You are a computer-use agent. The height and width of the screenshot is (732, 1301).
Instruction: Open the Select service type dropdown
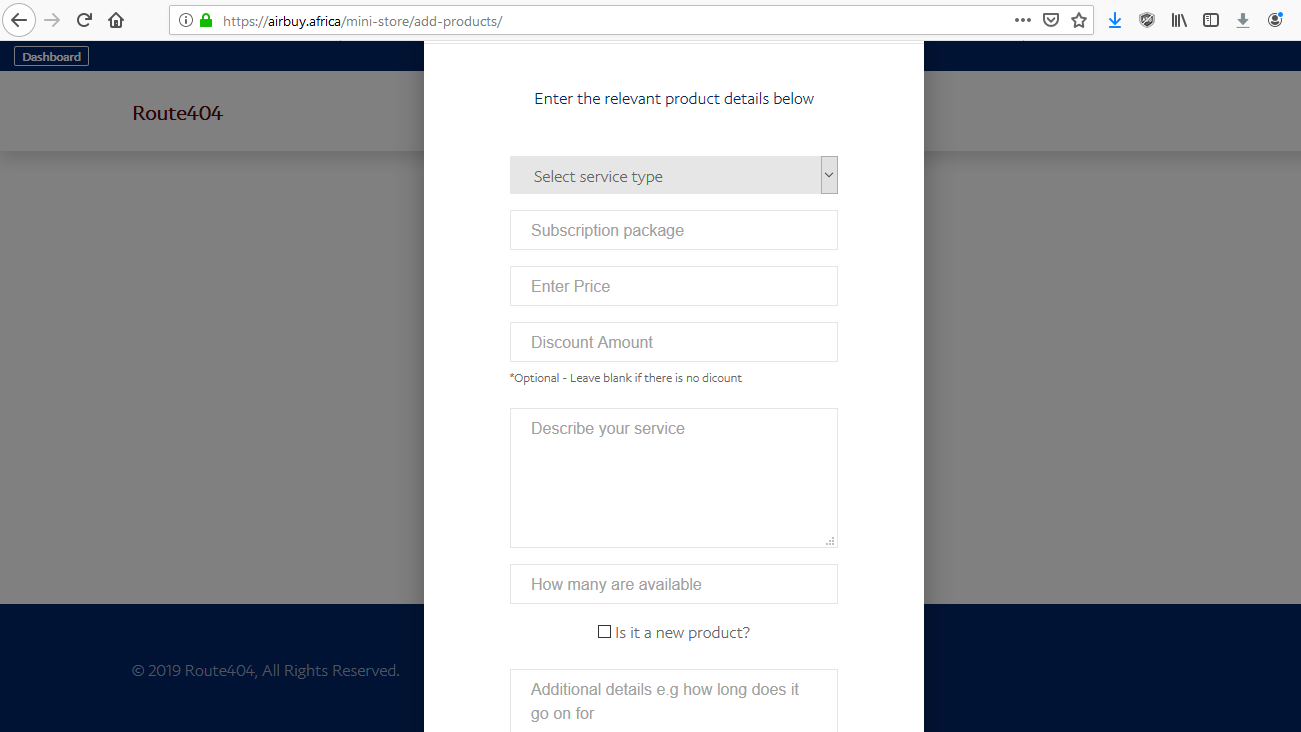(673, 176)
